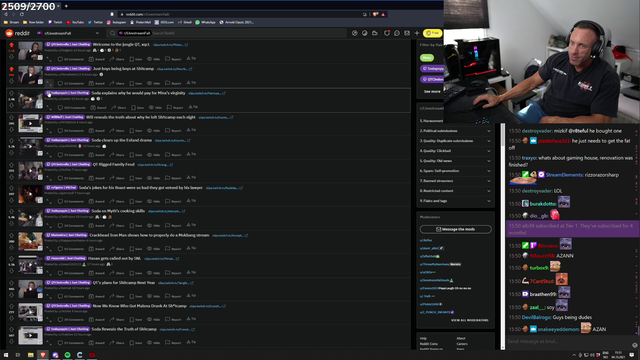Create a new post with plus icon
The width and height of the screenshot is (640, 360).
[x=417, y=33]
